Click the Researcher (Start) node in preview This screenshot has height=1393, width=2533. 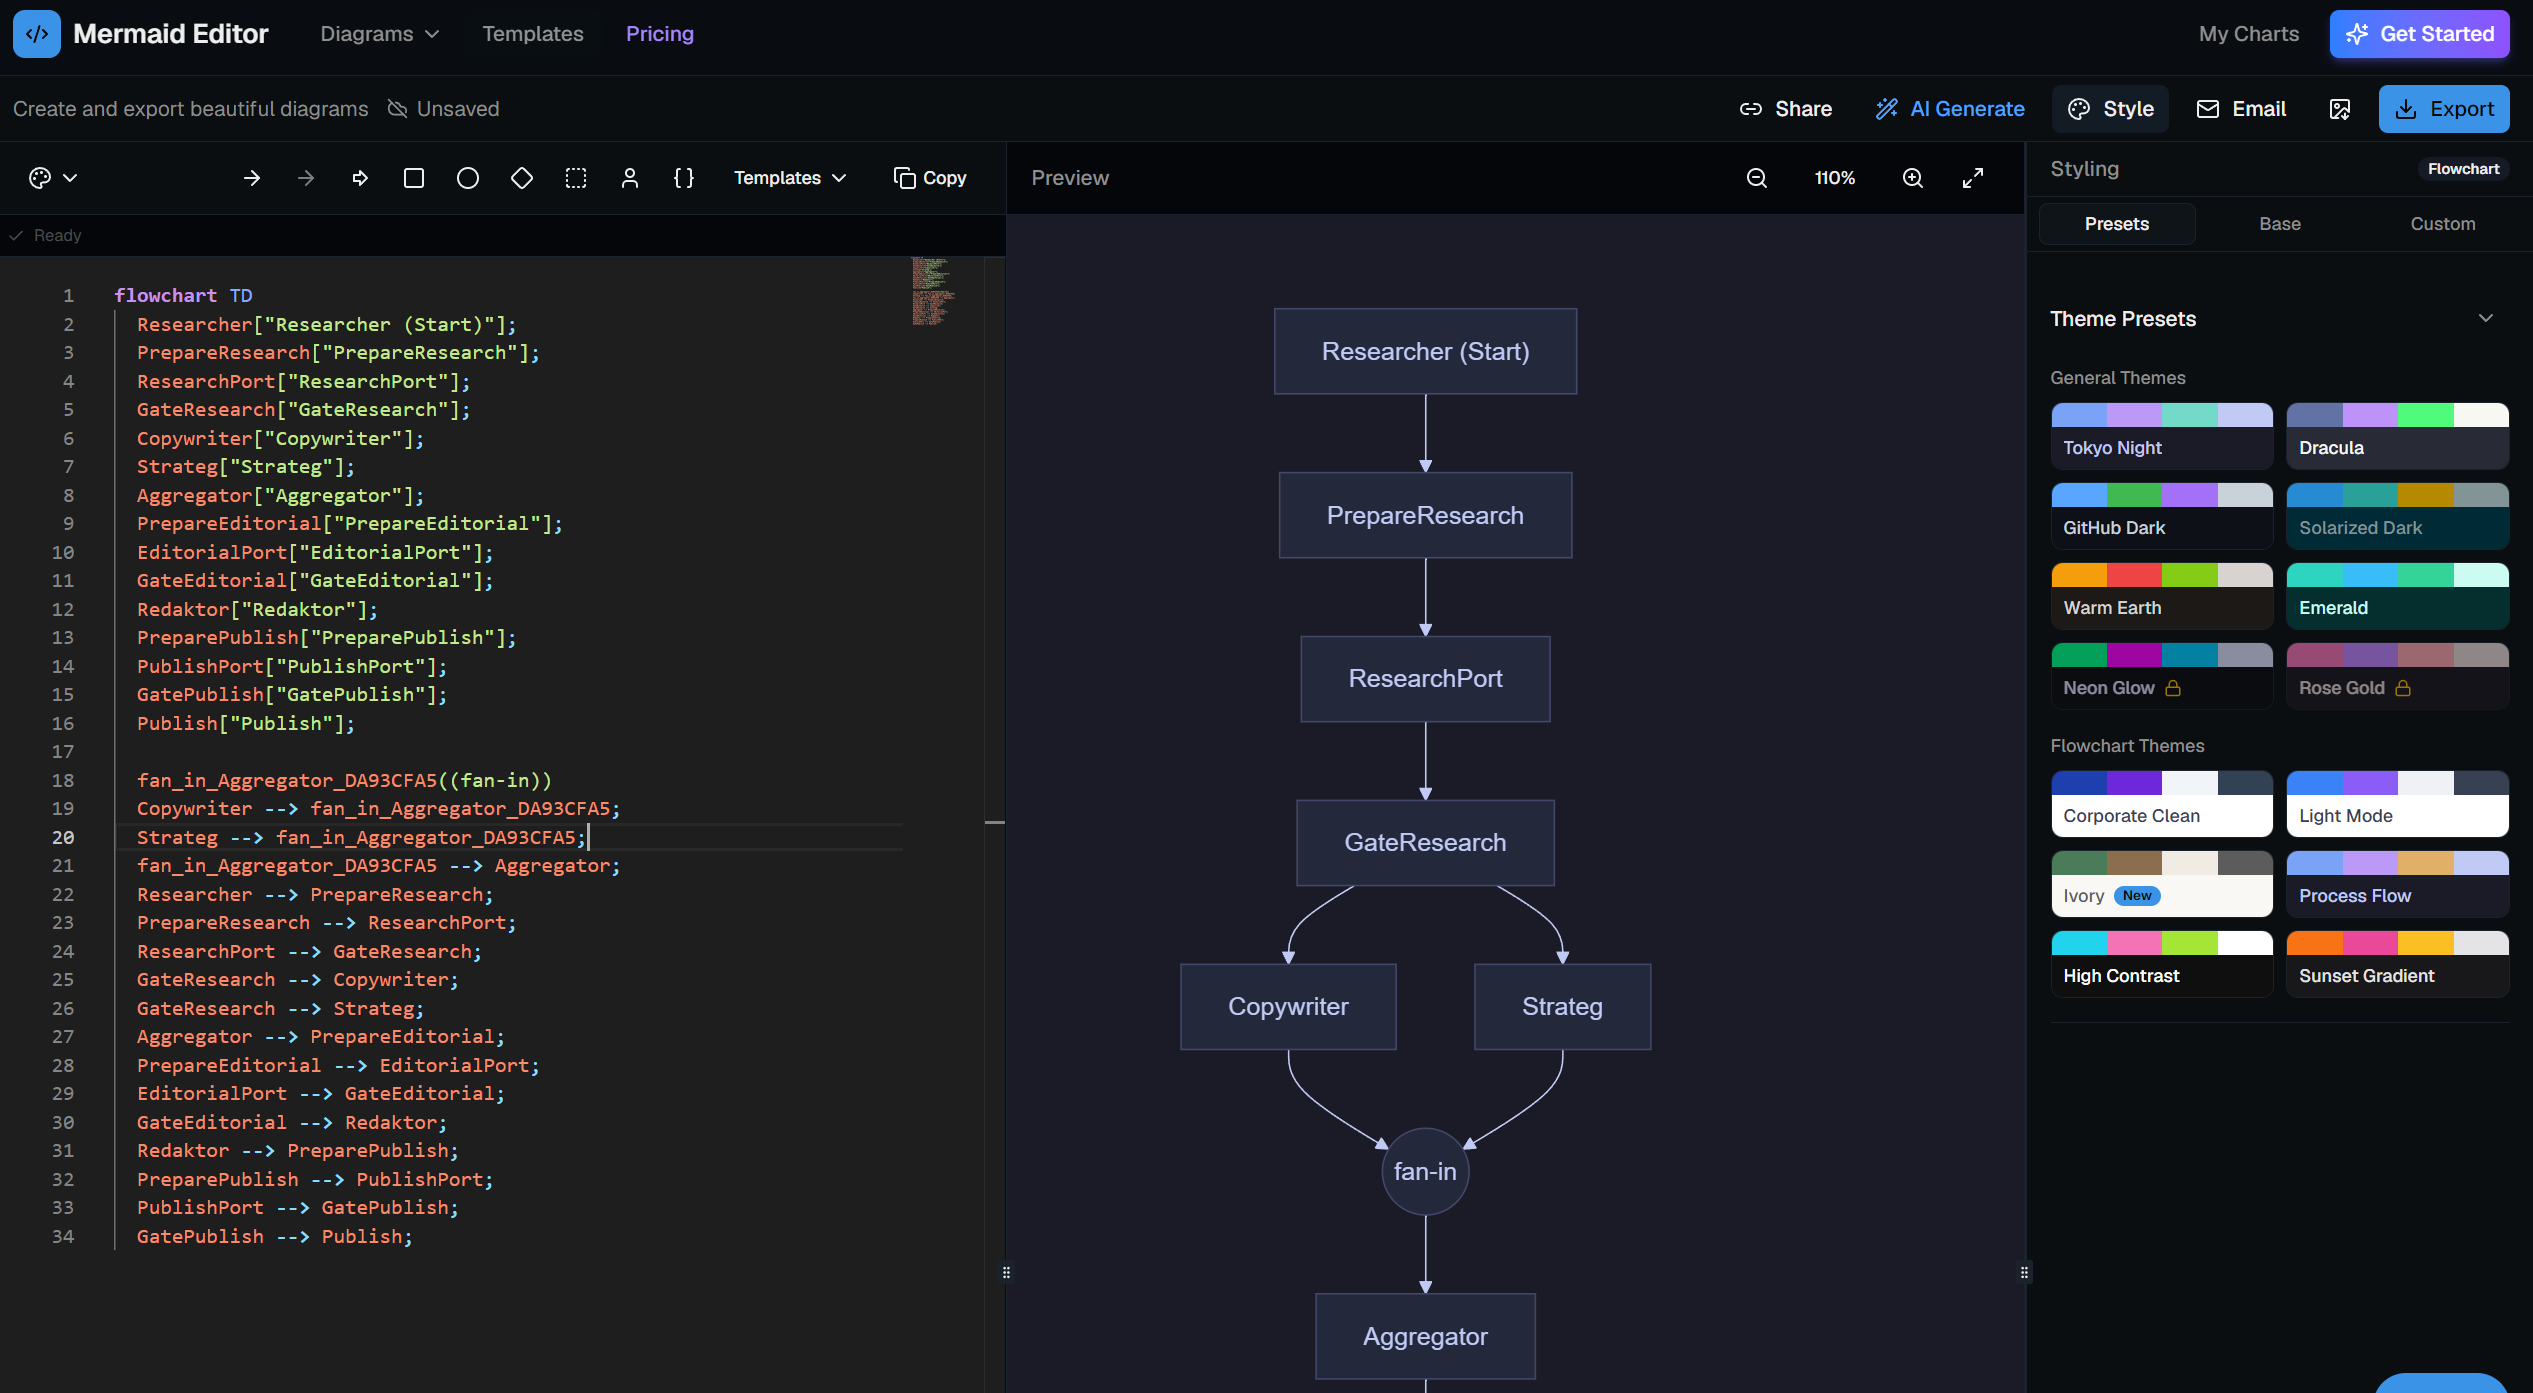[x=1425, y=351]
